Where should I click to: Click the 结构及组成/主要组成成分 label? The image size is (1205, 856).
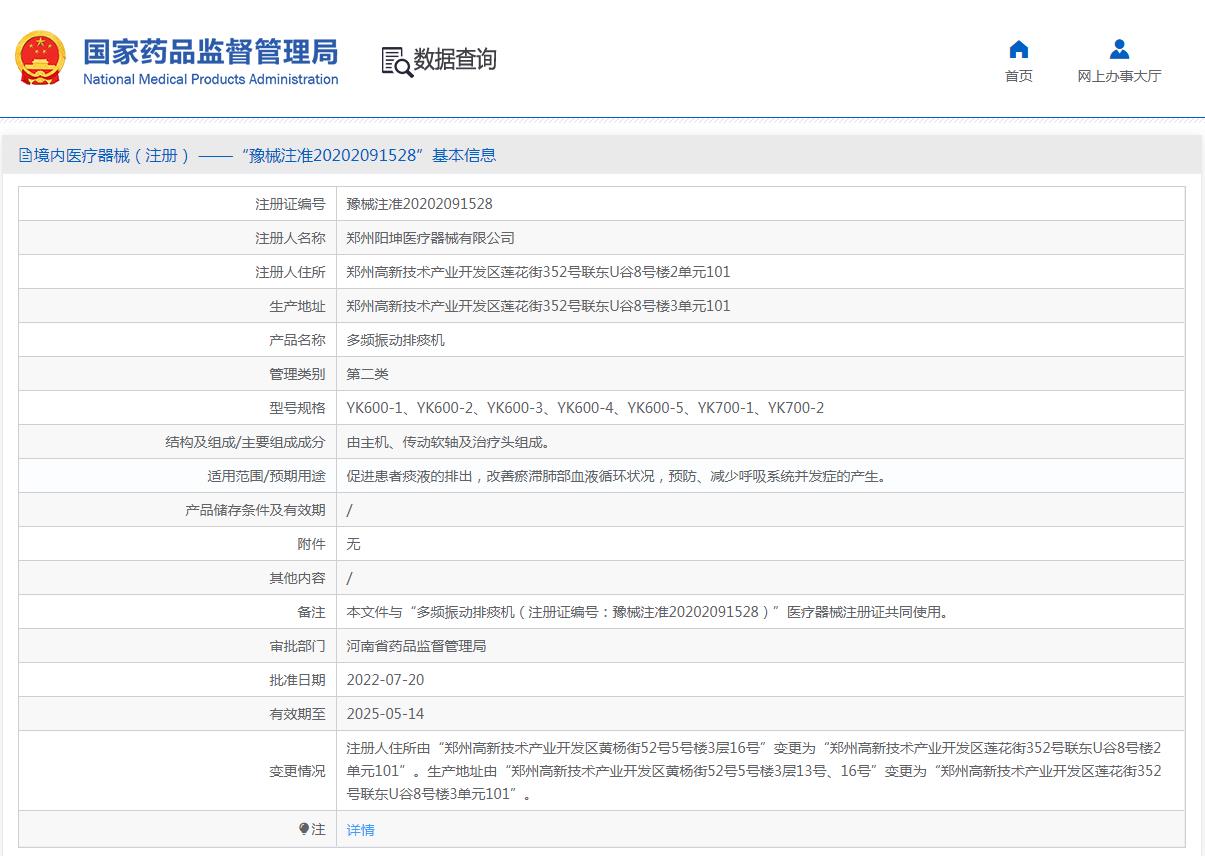point(246,442)
